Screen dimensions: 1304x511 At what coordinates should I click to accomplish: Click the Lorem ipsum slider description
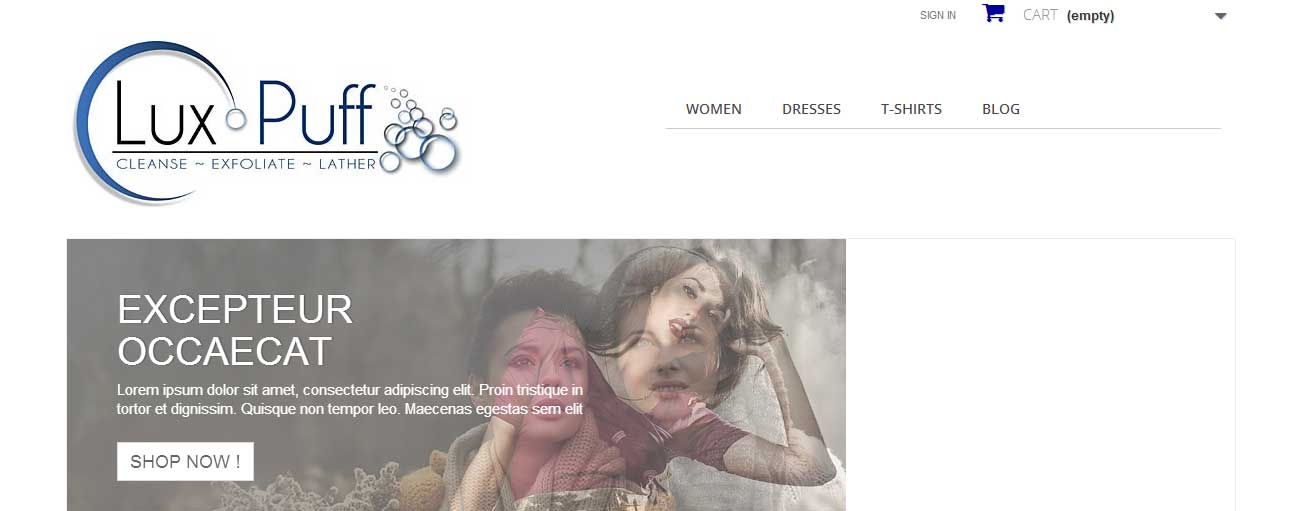point(350,399)
